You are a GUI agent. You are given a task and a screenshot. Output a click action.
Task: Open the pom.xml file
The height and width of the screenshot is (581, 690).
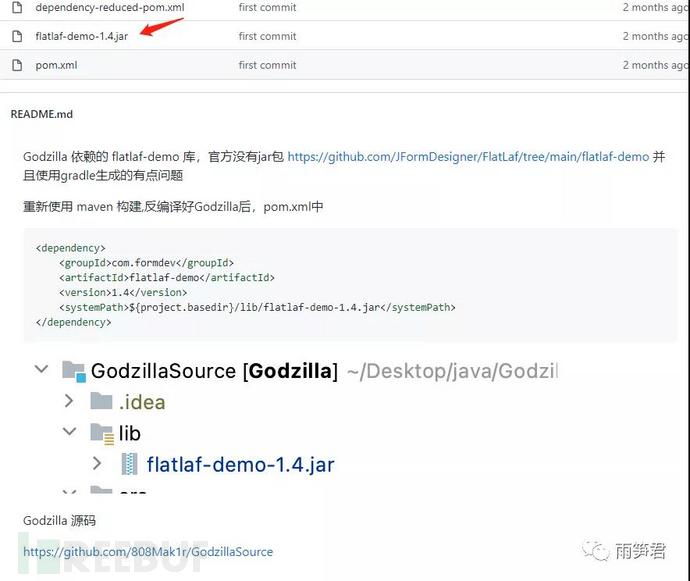coord(56,65)
